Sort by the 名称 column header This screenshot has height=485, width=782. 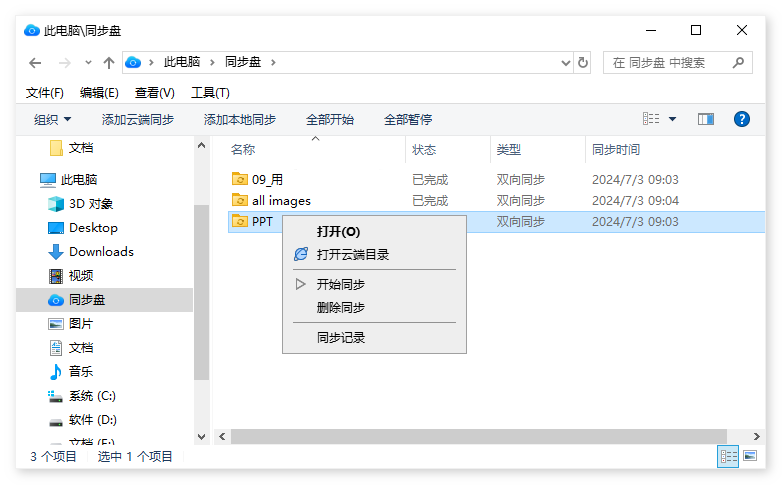coord(243,150)
